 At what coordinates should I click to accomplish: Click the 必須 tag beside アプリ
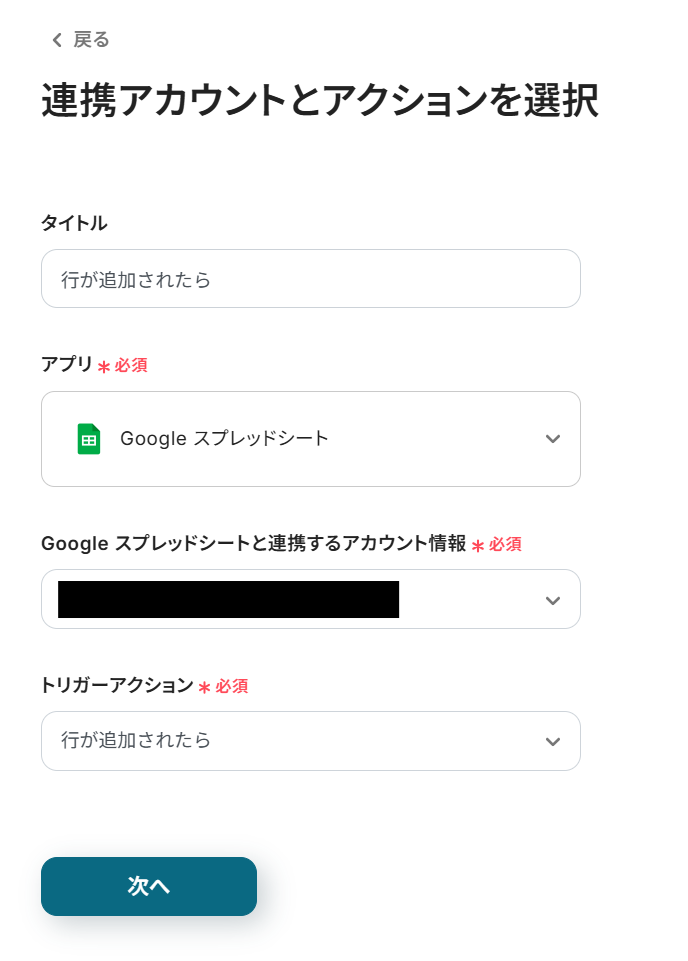pyautogui.click(x=131, y=366)
